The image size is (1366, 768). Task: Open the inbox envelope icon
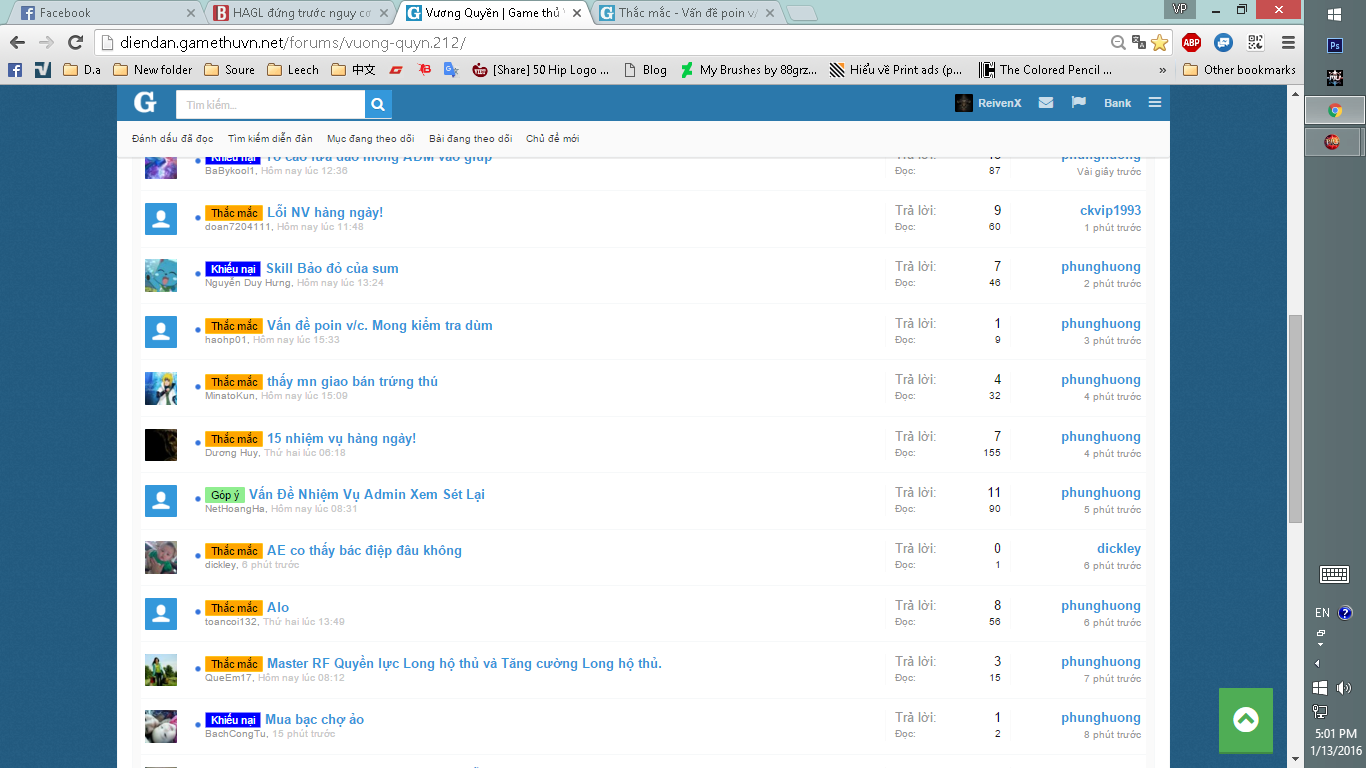coord(1046,103)
